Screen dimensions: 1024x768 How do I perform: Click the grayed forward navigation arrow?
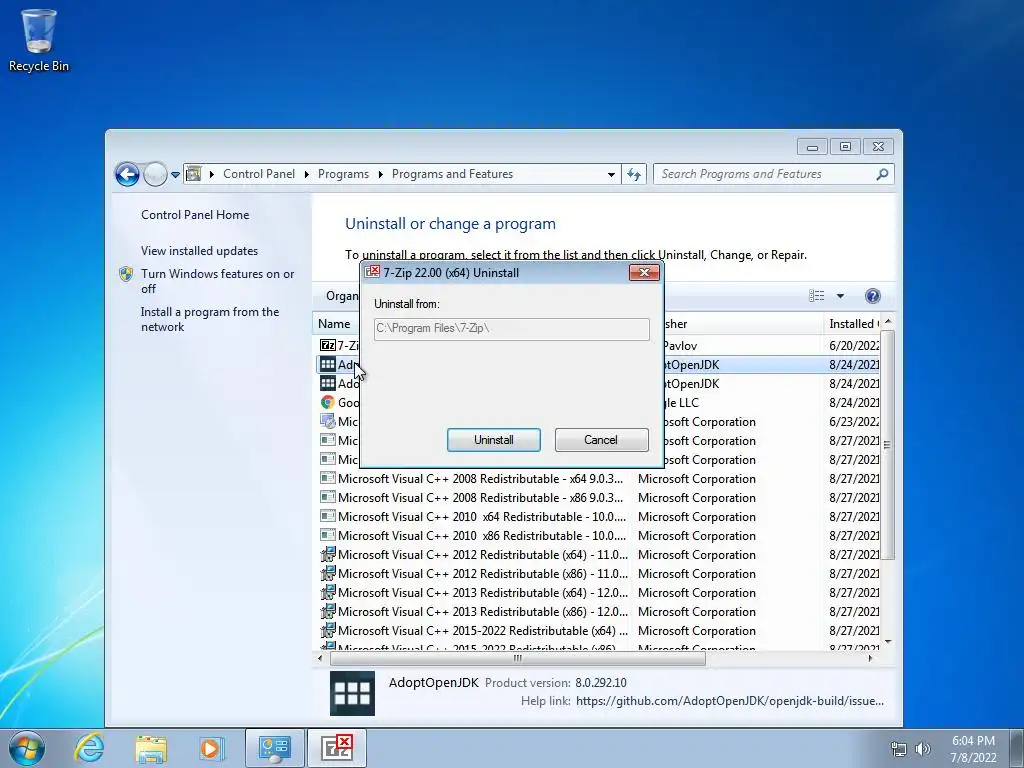155,174
